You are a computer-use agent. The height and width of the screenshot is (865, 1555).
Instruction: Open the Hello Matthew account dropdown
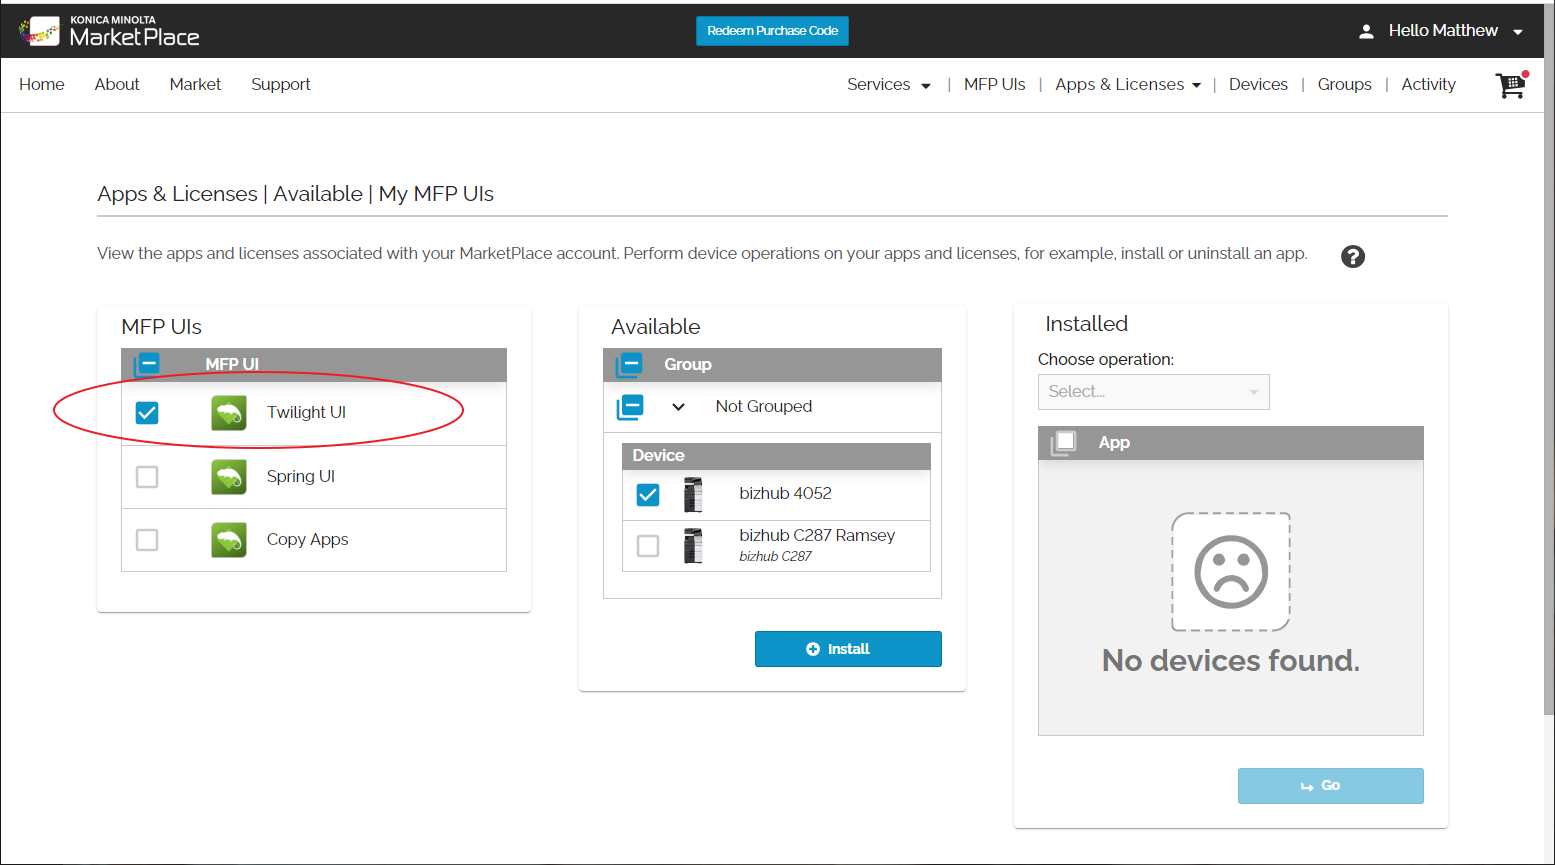(x=1455, y=31)
